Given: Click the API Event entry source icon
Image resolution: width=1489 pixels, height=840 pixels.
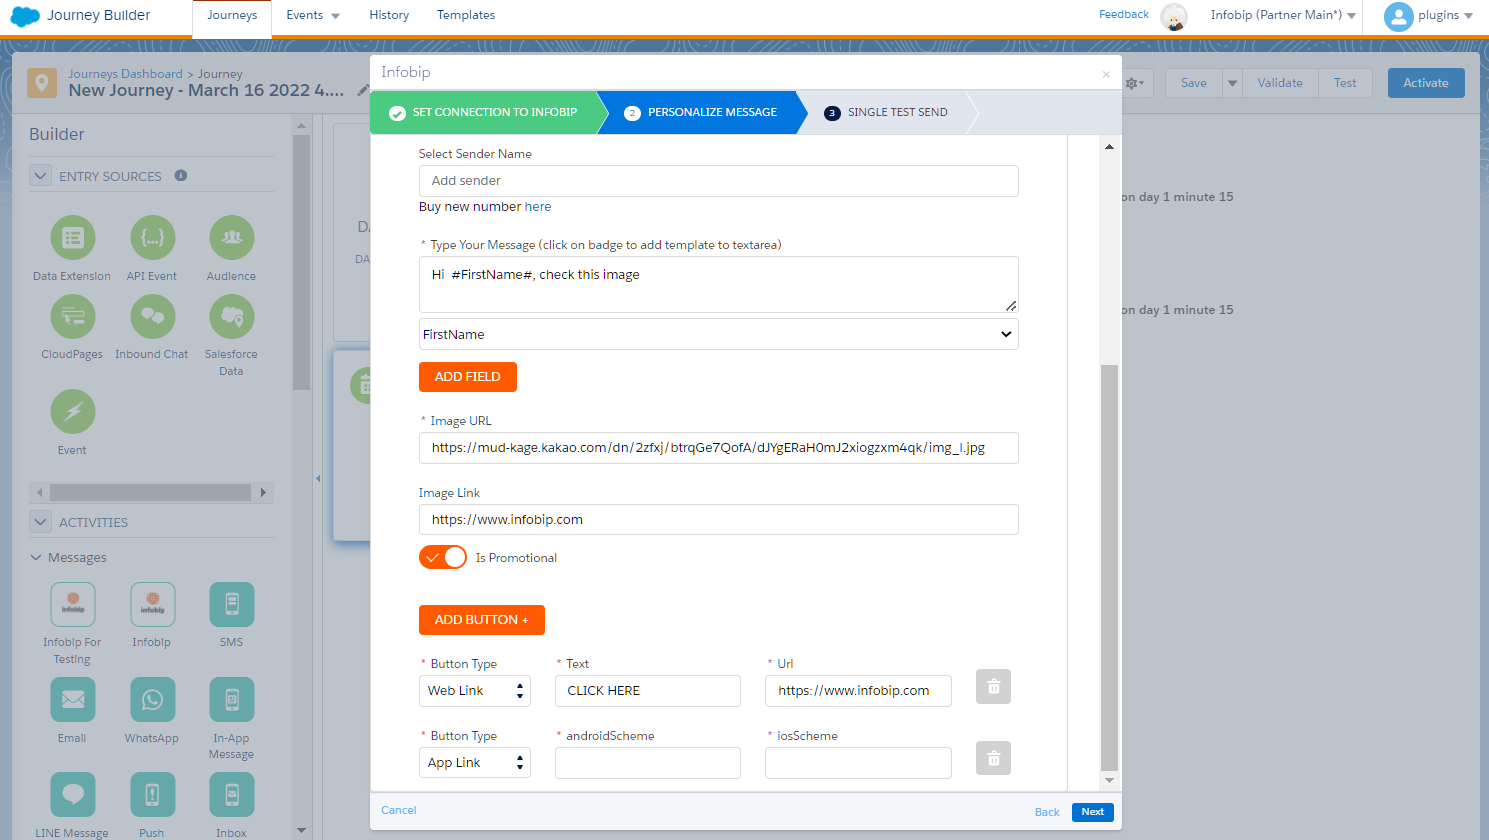Looking at the screenshot, I should [152, 238].
